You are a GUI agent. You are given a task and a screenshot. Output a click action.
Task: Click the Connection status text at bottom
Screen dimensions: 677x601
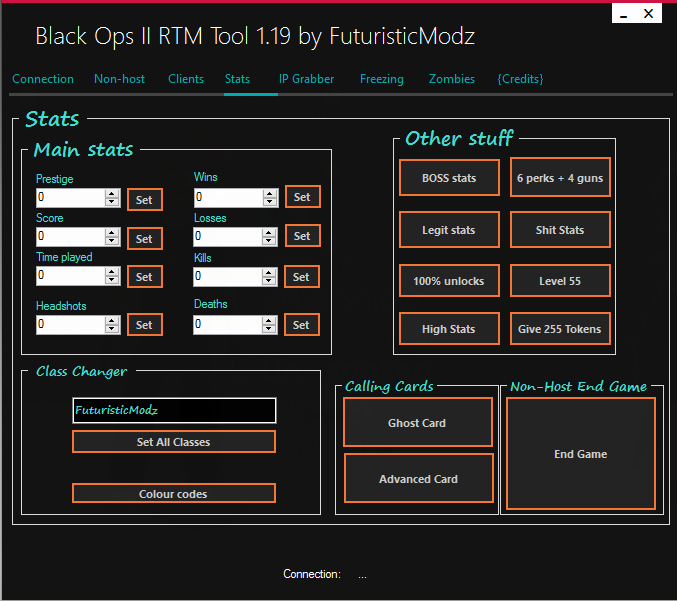325,574
